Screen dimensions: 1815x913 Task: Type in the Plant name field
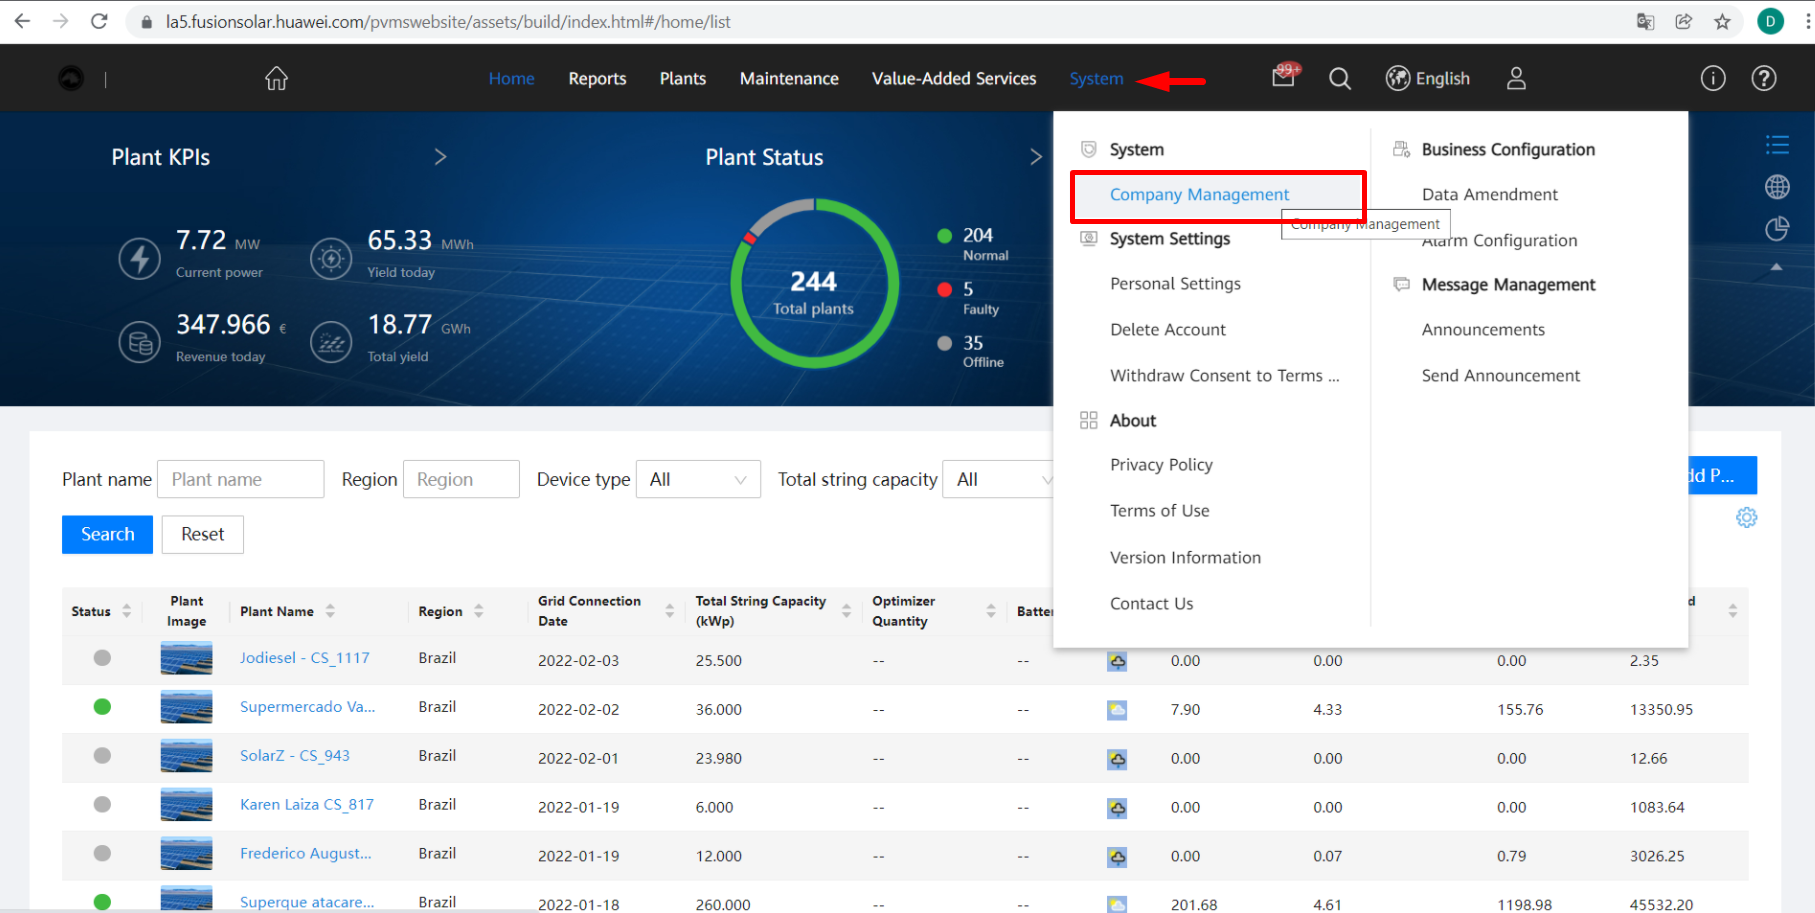pos(240,480)
